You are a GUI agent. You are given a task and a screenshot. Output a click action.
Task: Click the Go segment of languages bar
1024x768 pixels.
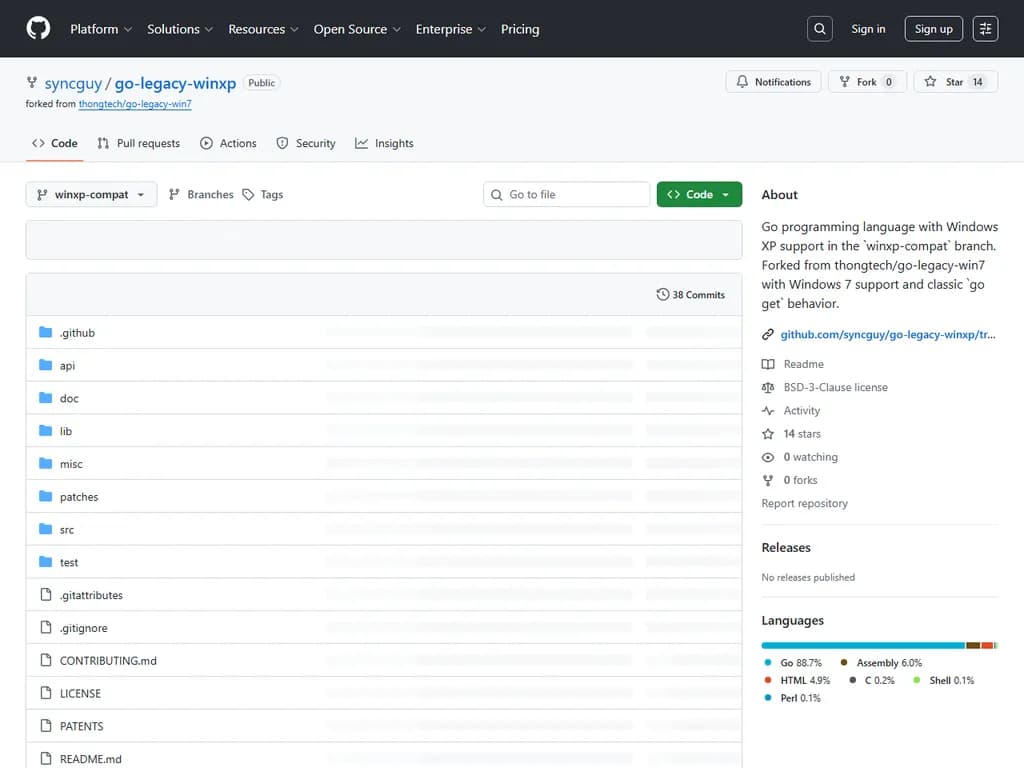click(862, 646)
